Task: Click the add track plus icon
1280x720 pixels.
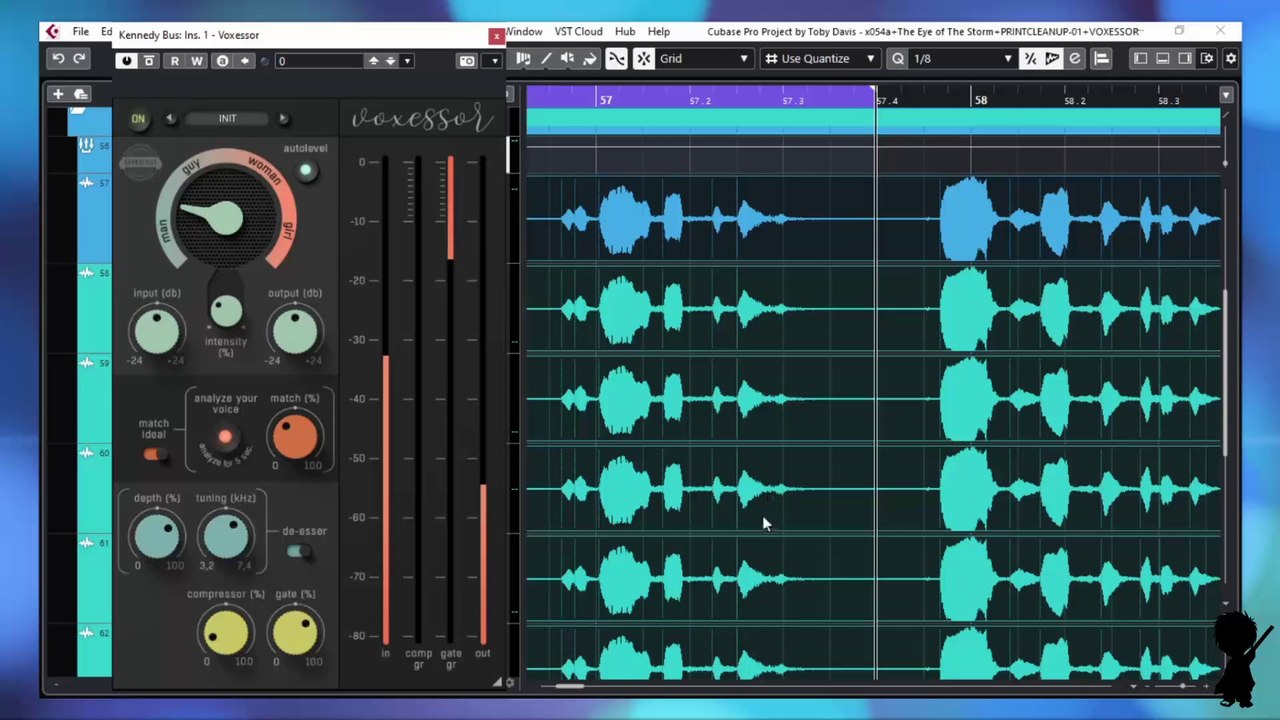Action: click(58, 94)
